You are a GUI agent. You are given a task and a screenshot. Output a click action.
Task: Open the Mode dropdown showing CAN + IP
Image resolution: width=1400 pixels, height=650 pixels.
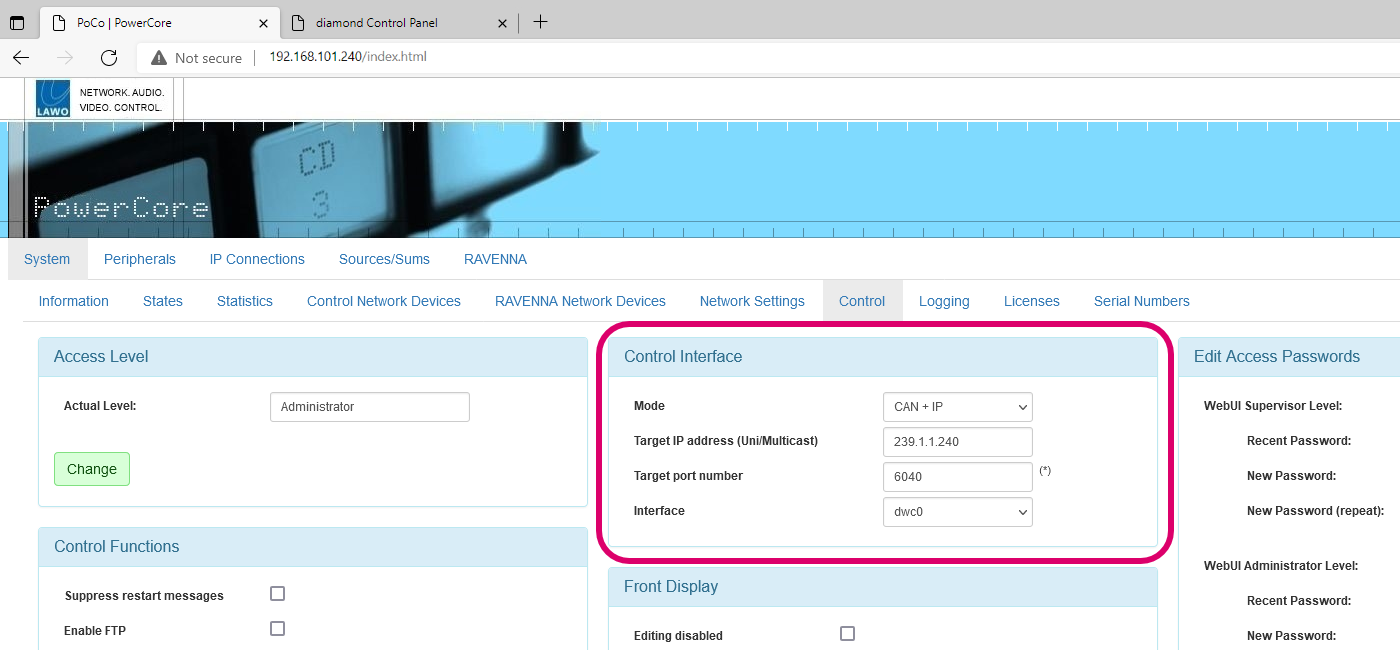(957, 407)
